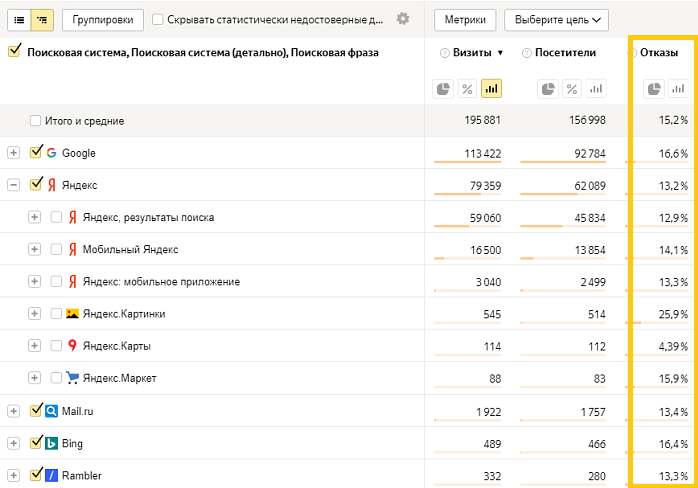Image resolution: width=698 pixels, height=488 pixels.
Task: Collapse the Яндекс row
Action: tap(14, 185)
